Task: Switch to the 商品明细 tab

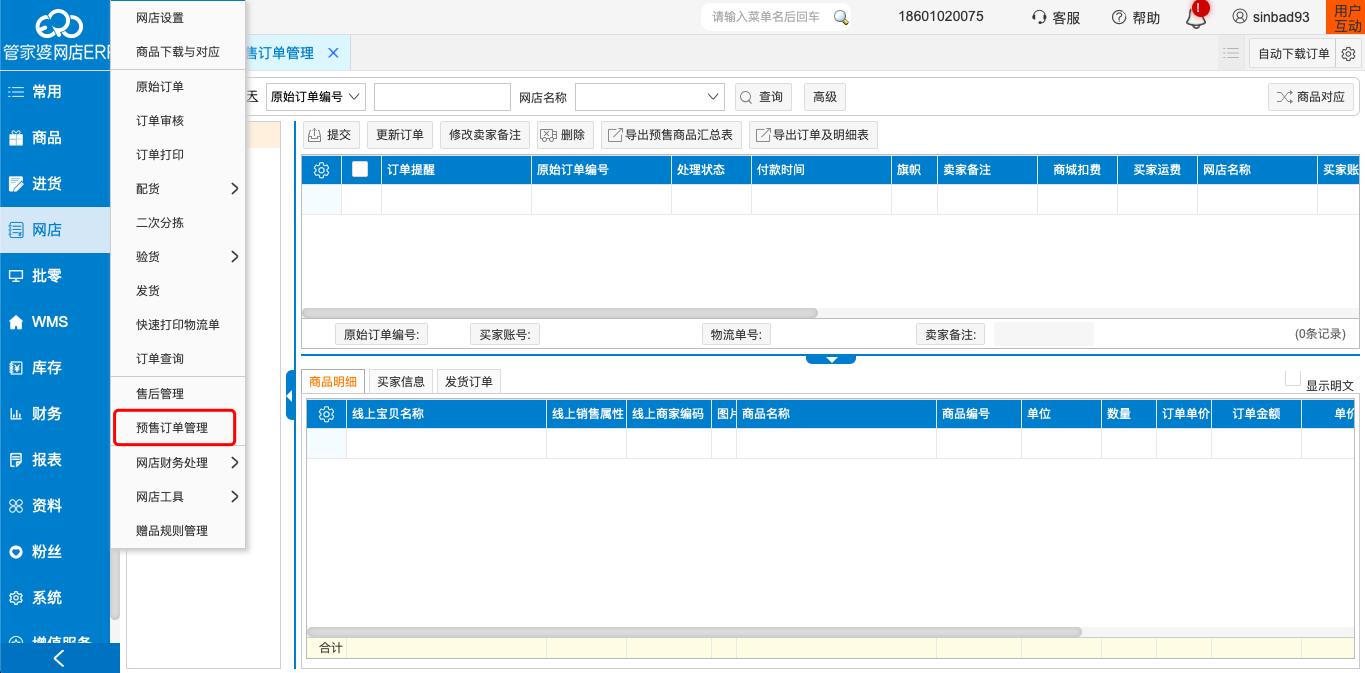Action: pos(333,381)
